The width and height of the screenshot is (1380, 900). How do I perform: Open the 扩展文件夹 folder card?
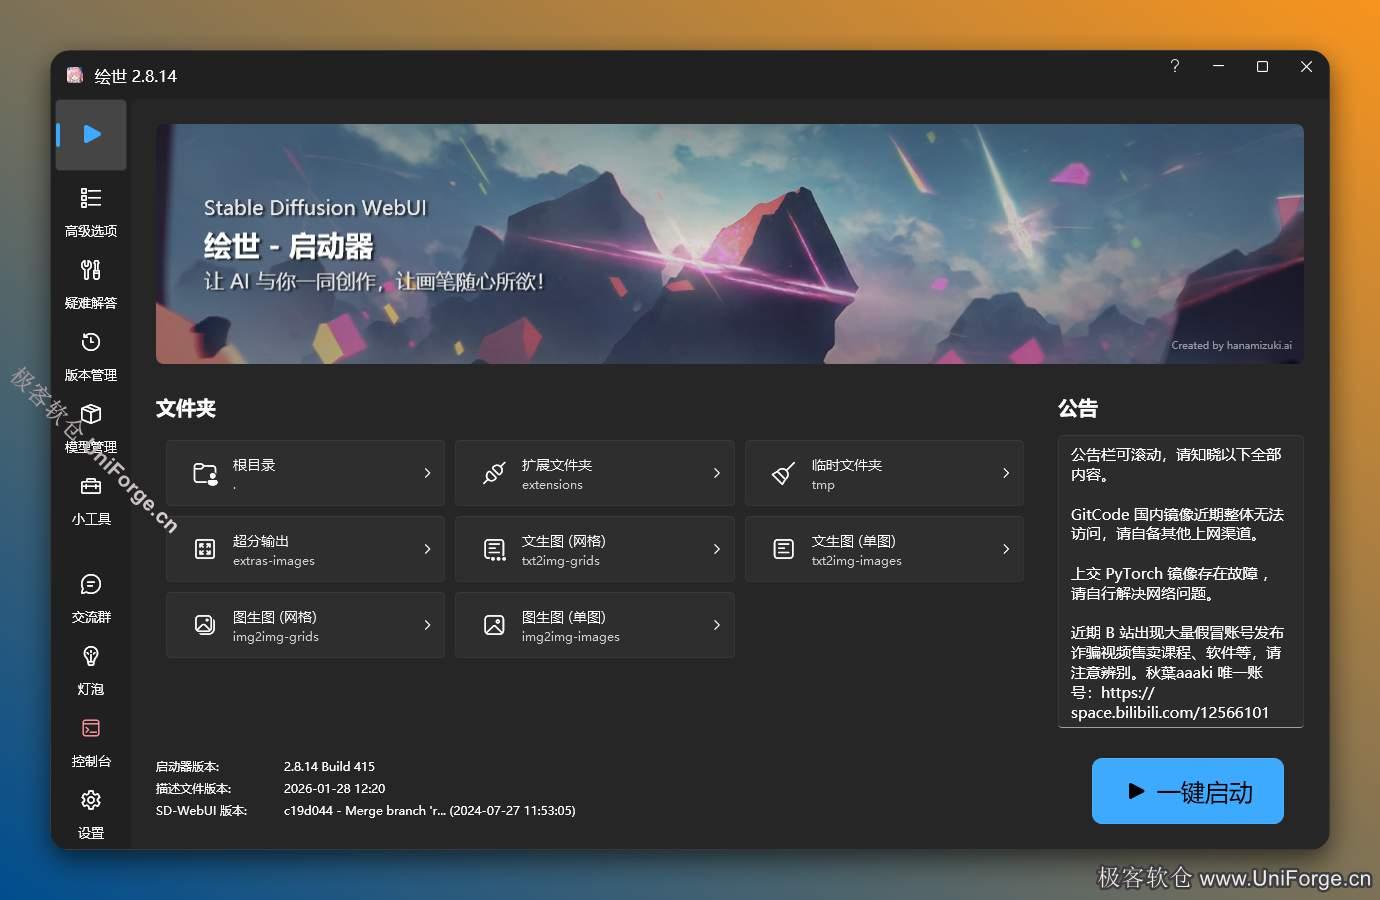coord(595,473)
